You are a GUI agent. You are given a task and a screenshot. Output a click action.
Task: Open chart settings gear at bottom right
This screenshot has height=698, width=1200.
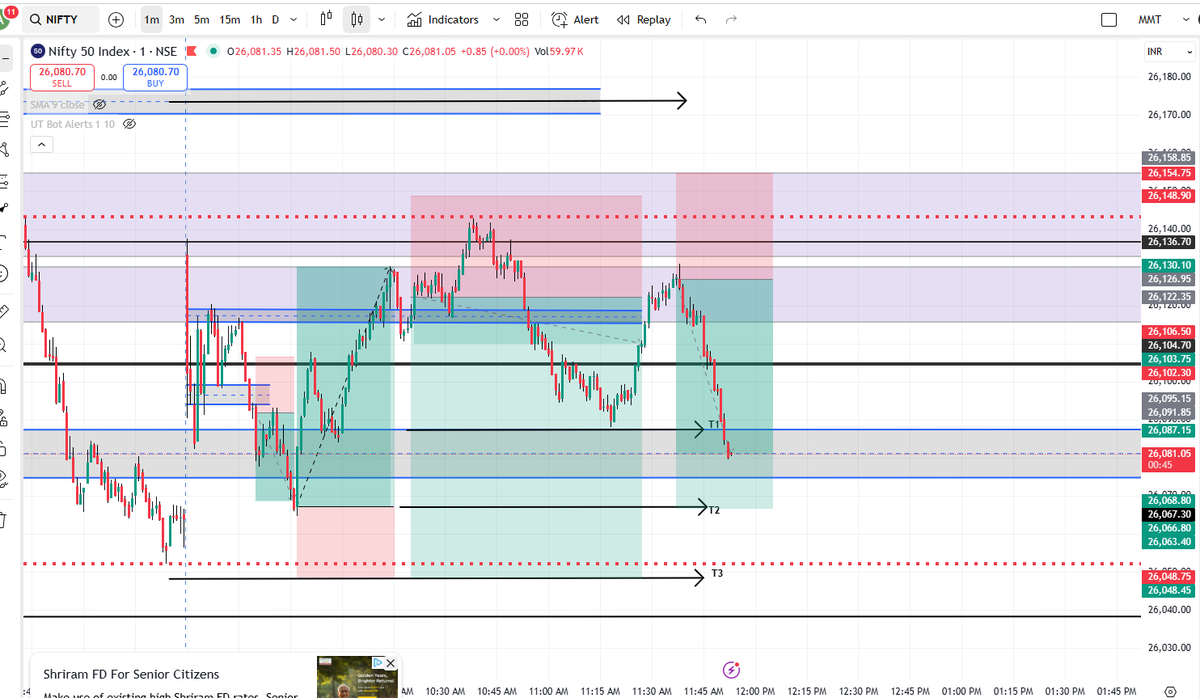tap(1170, 690)
